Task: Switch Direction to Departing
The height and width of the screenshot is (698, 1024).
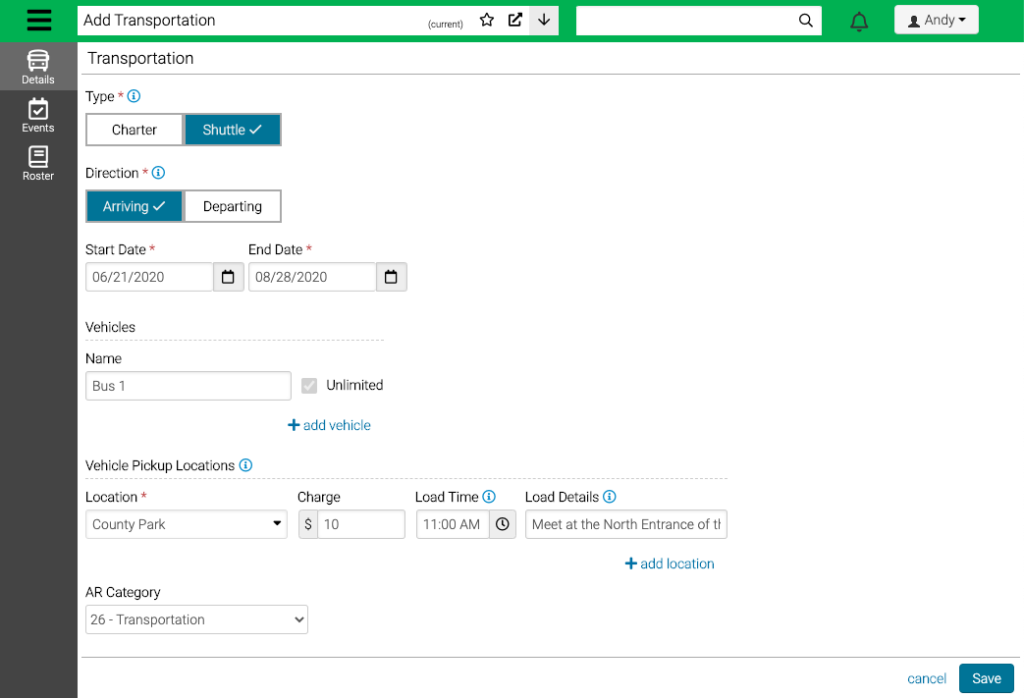Action: (x=232, y=206)
